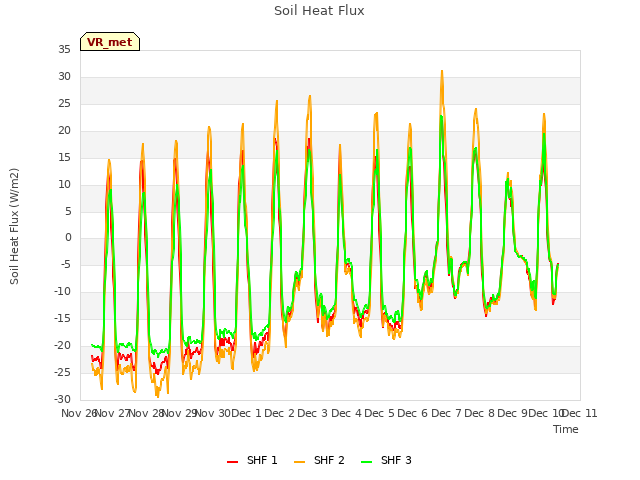Click the Soil Heat Flux chart title
The width and height of the screenshot is (640, 480).
pyautogui.click(x=319, y=11)
